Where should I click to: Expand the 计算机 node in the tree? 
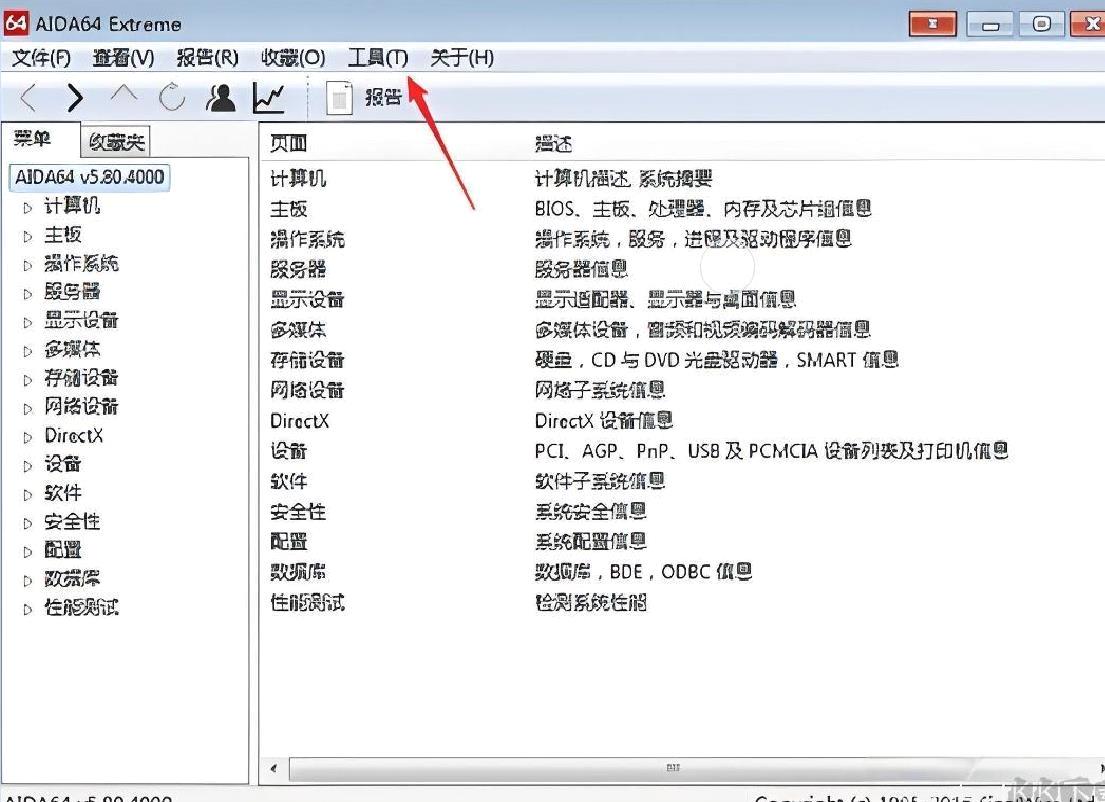coord(27,207)
